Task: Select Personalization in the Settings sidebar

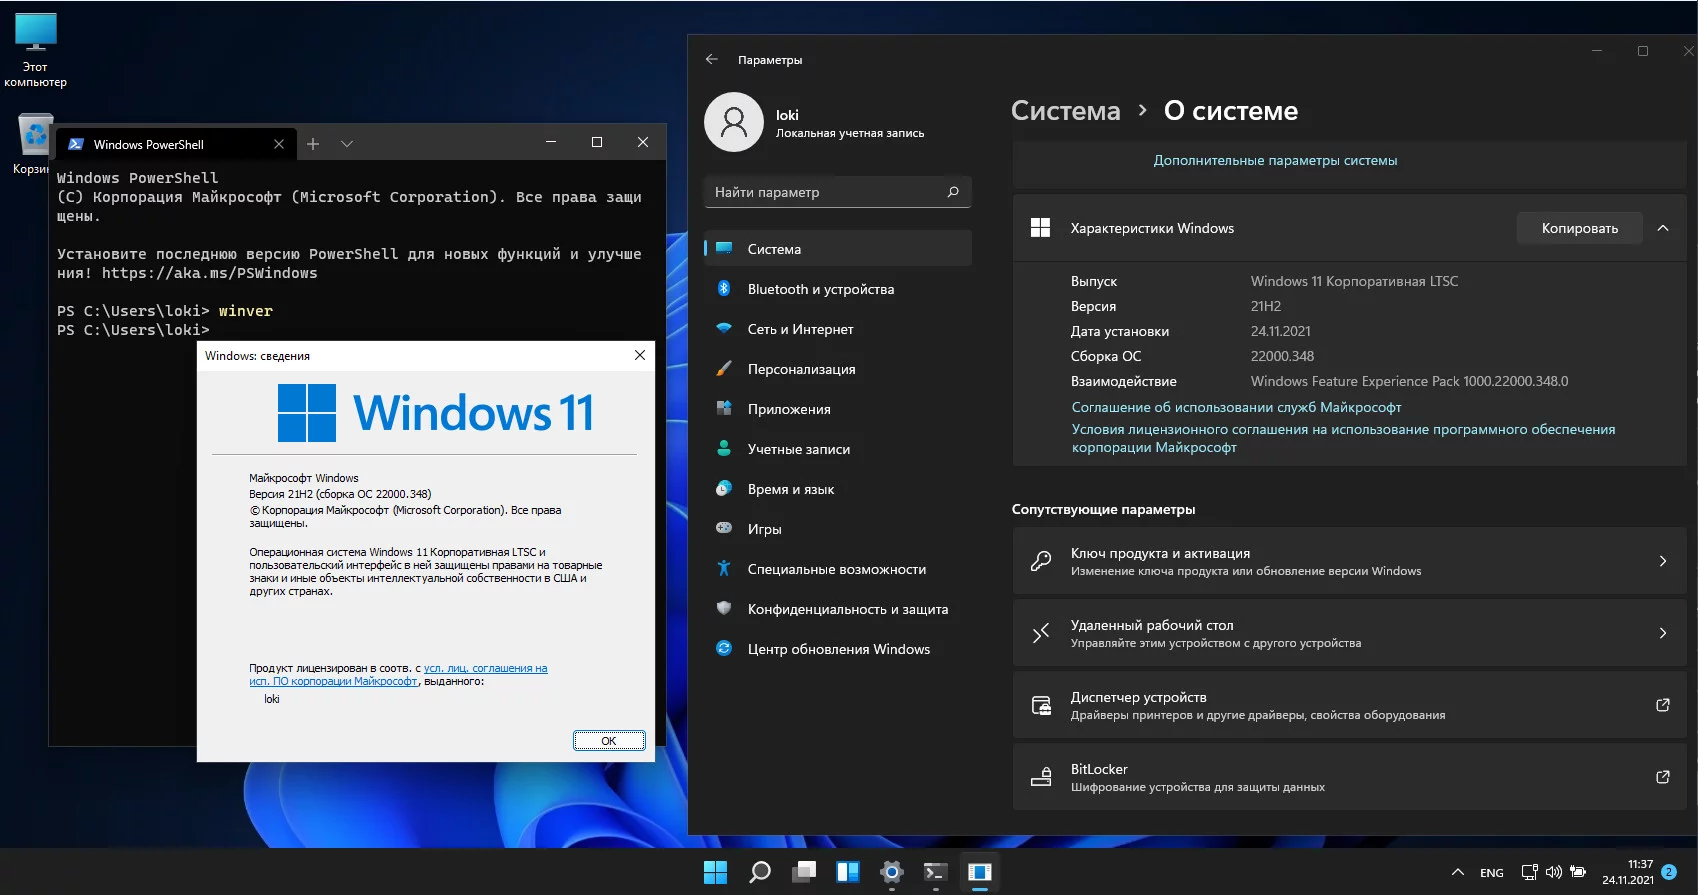Action: pos(801,369)
